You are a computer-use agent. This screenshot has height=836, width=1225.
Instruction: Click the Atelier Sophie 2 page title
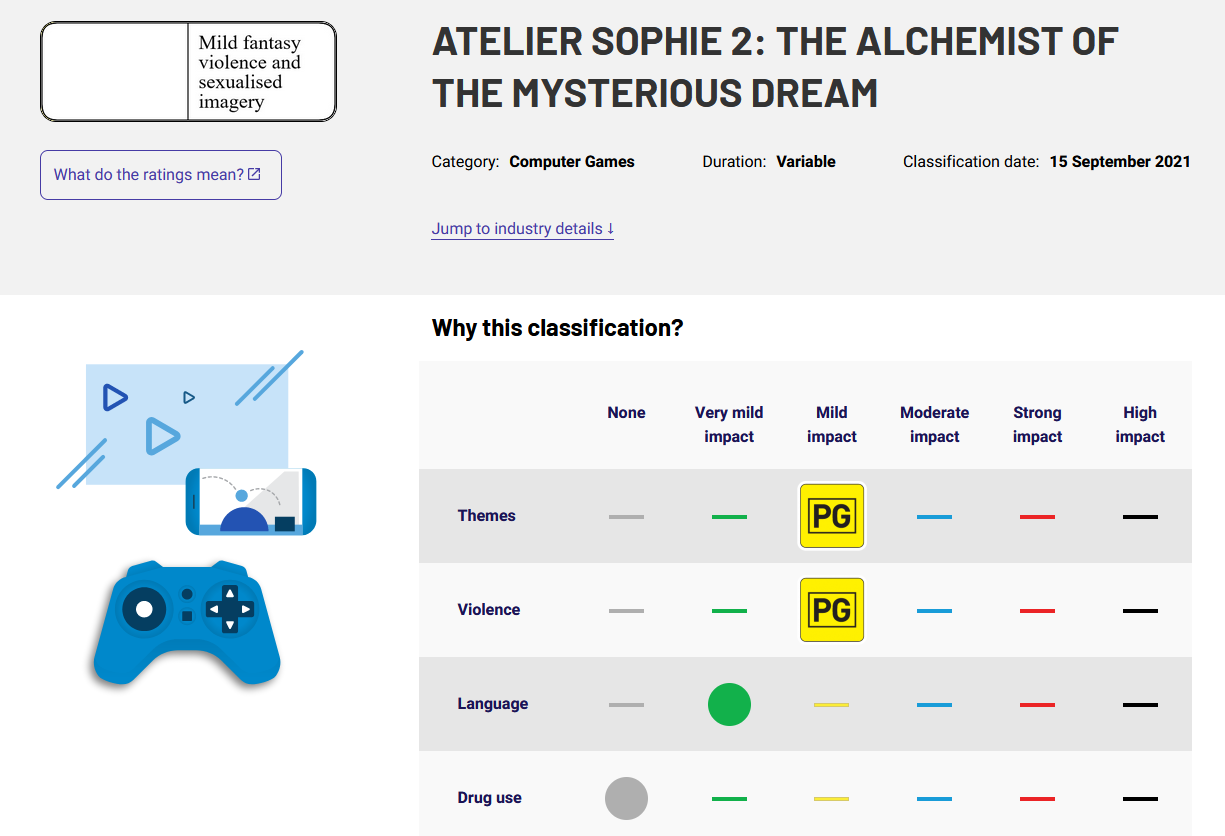[775, 67]
